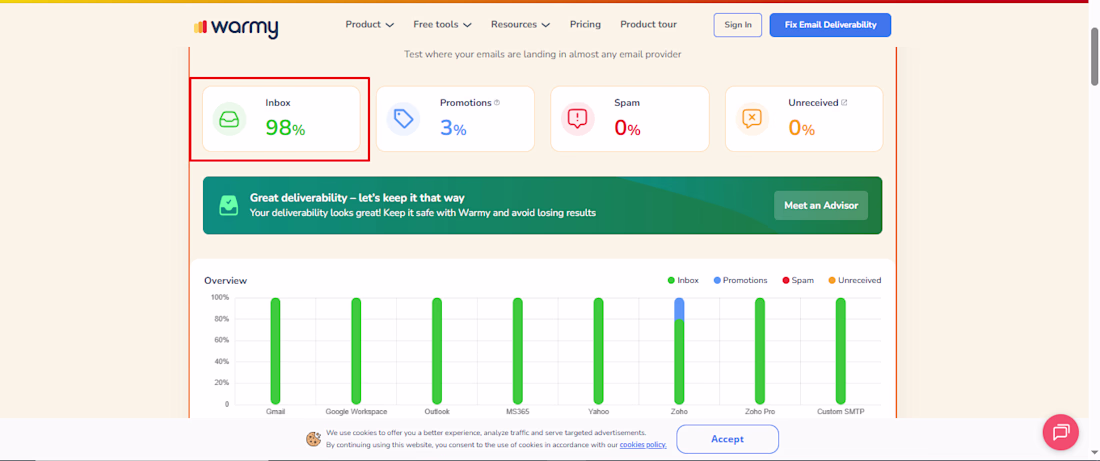This screenshot has height=461, width=1100.
Task: Click the Sign In button
Action: click(x=737, y=25)
